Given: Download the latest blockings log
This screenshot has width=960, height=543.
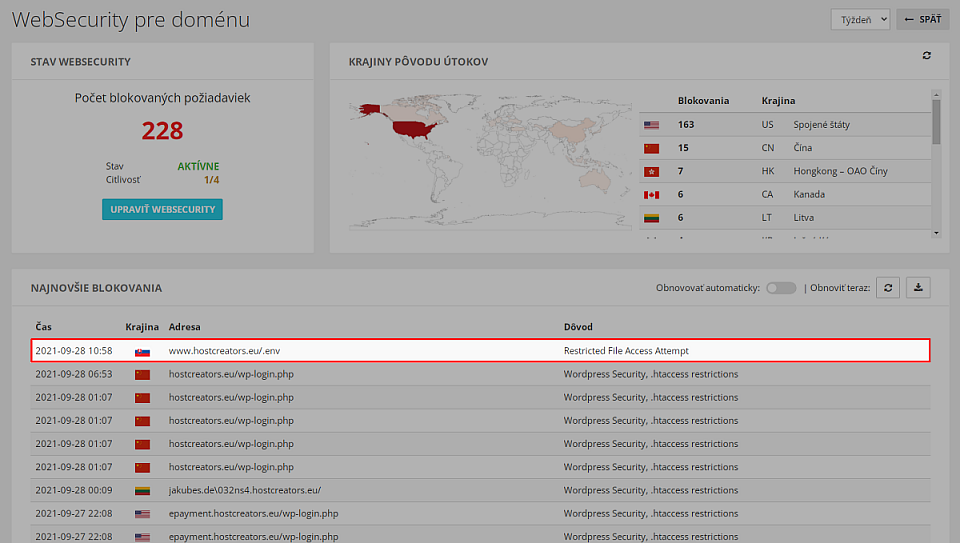Looking at the screenshot, I should [918, 288].
